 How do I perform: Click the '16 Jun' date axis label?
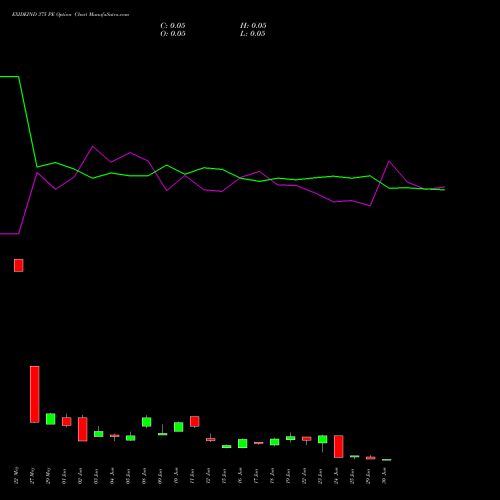click(240, 476)
